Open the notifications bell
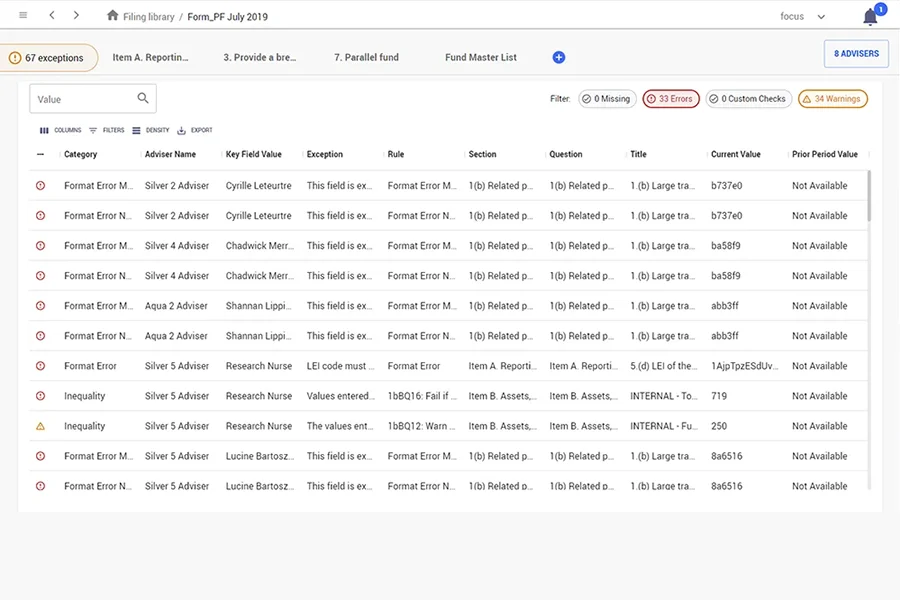This screenshot has width=900, height=600. (870, 17)
